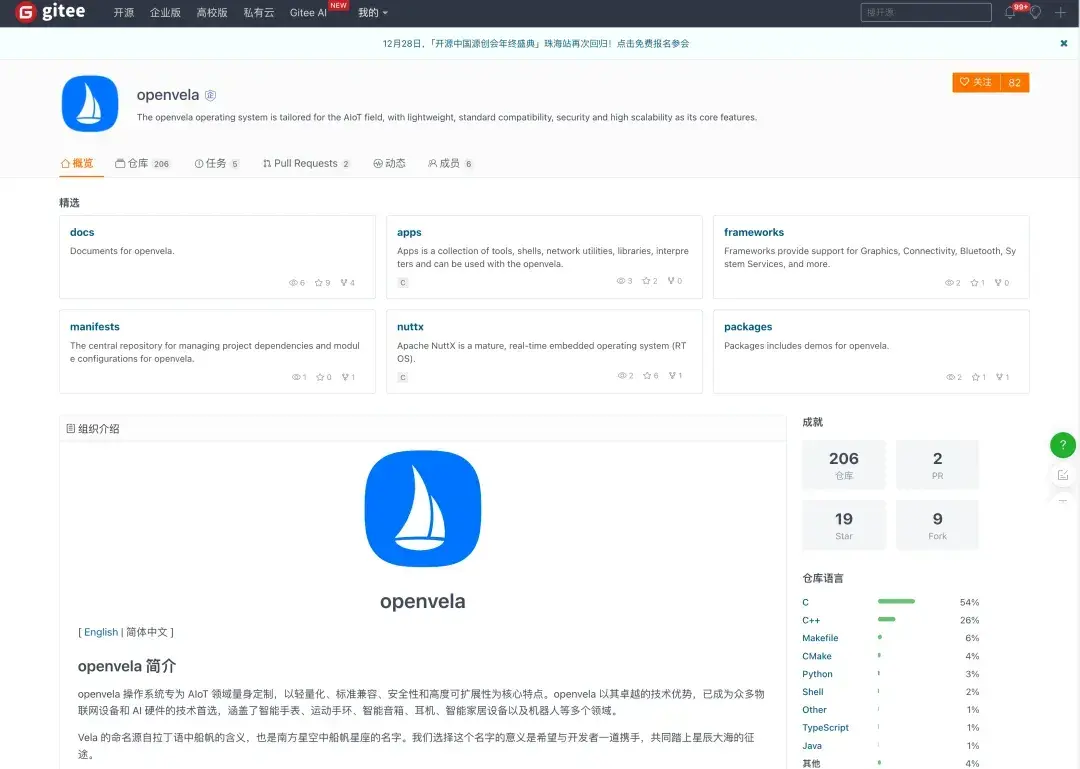Click the 搜开源 search input field
Screen dimensions: 1080x769
click(x=925, y=12)
